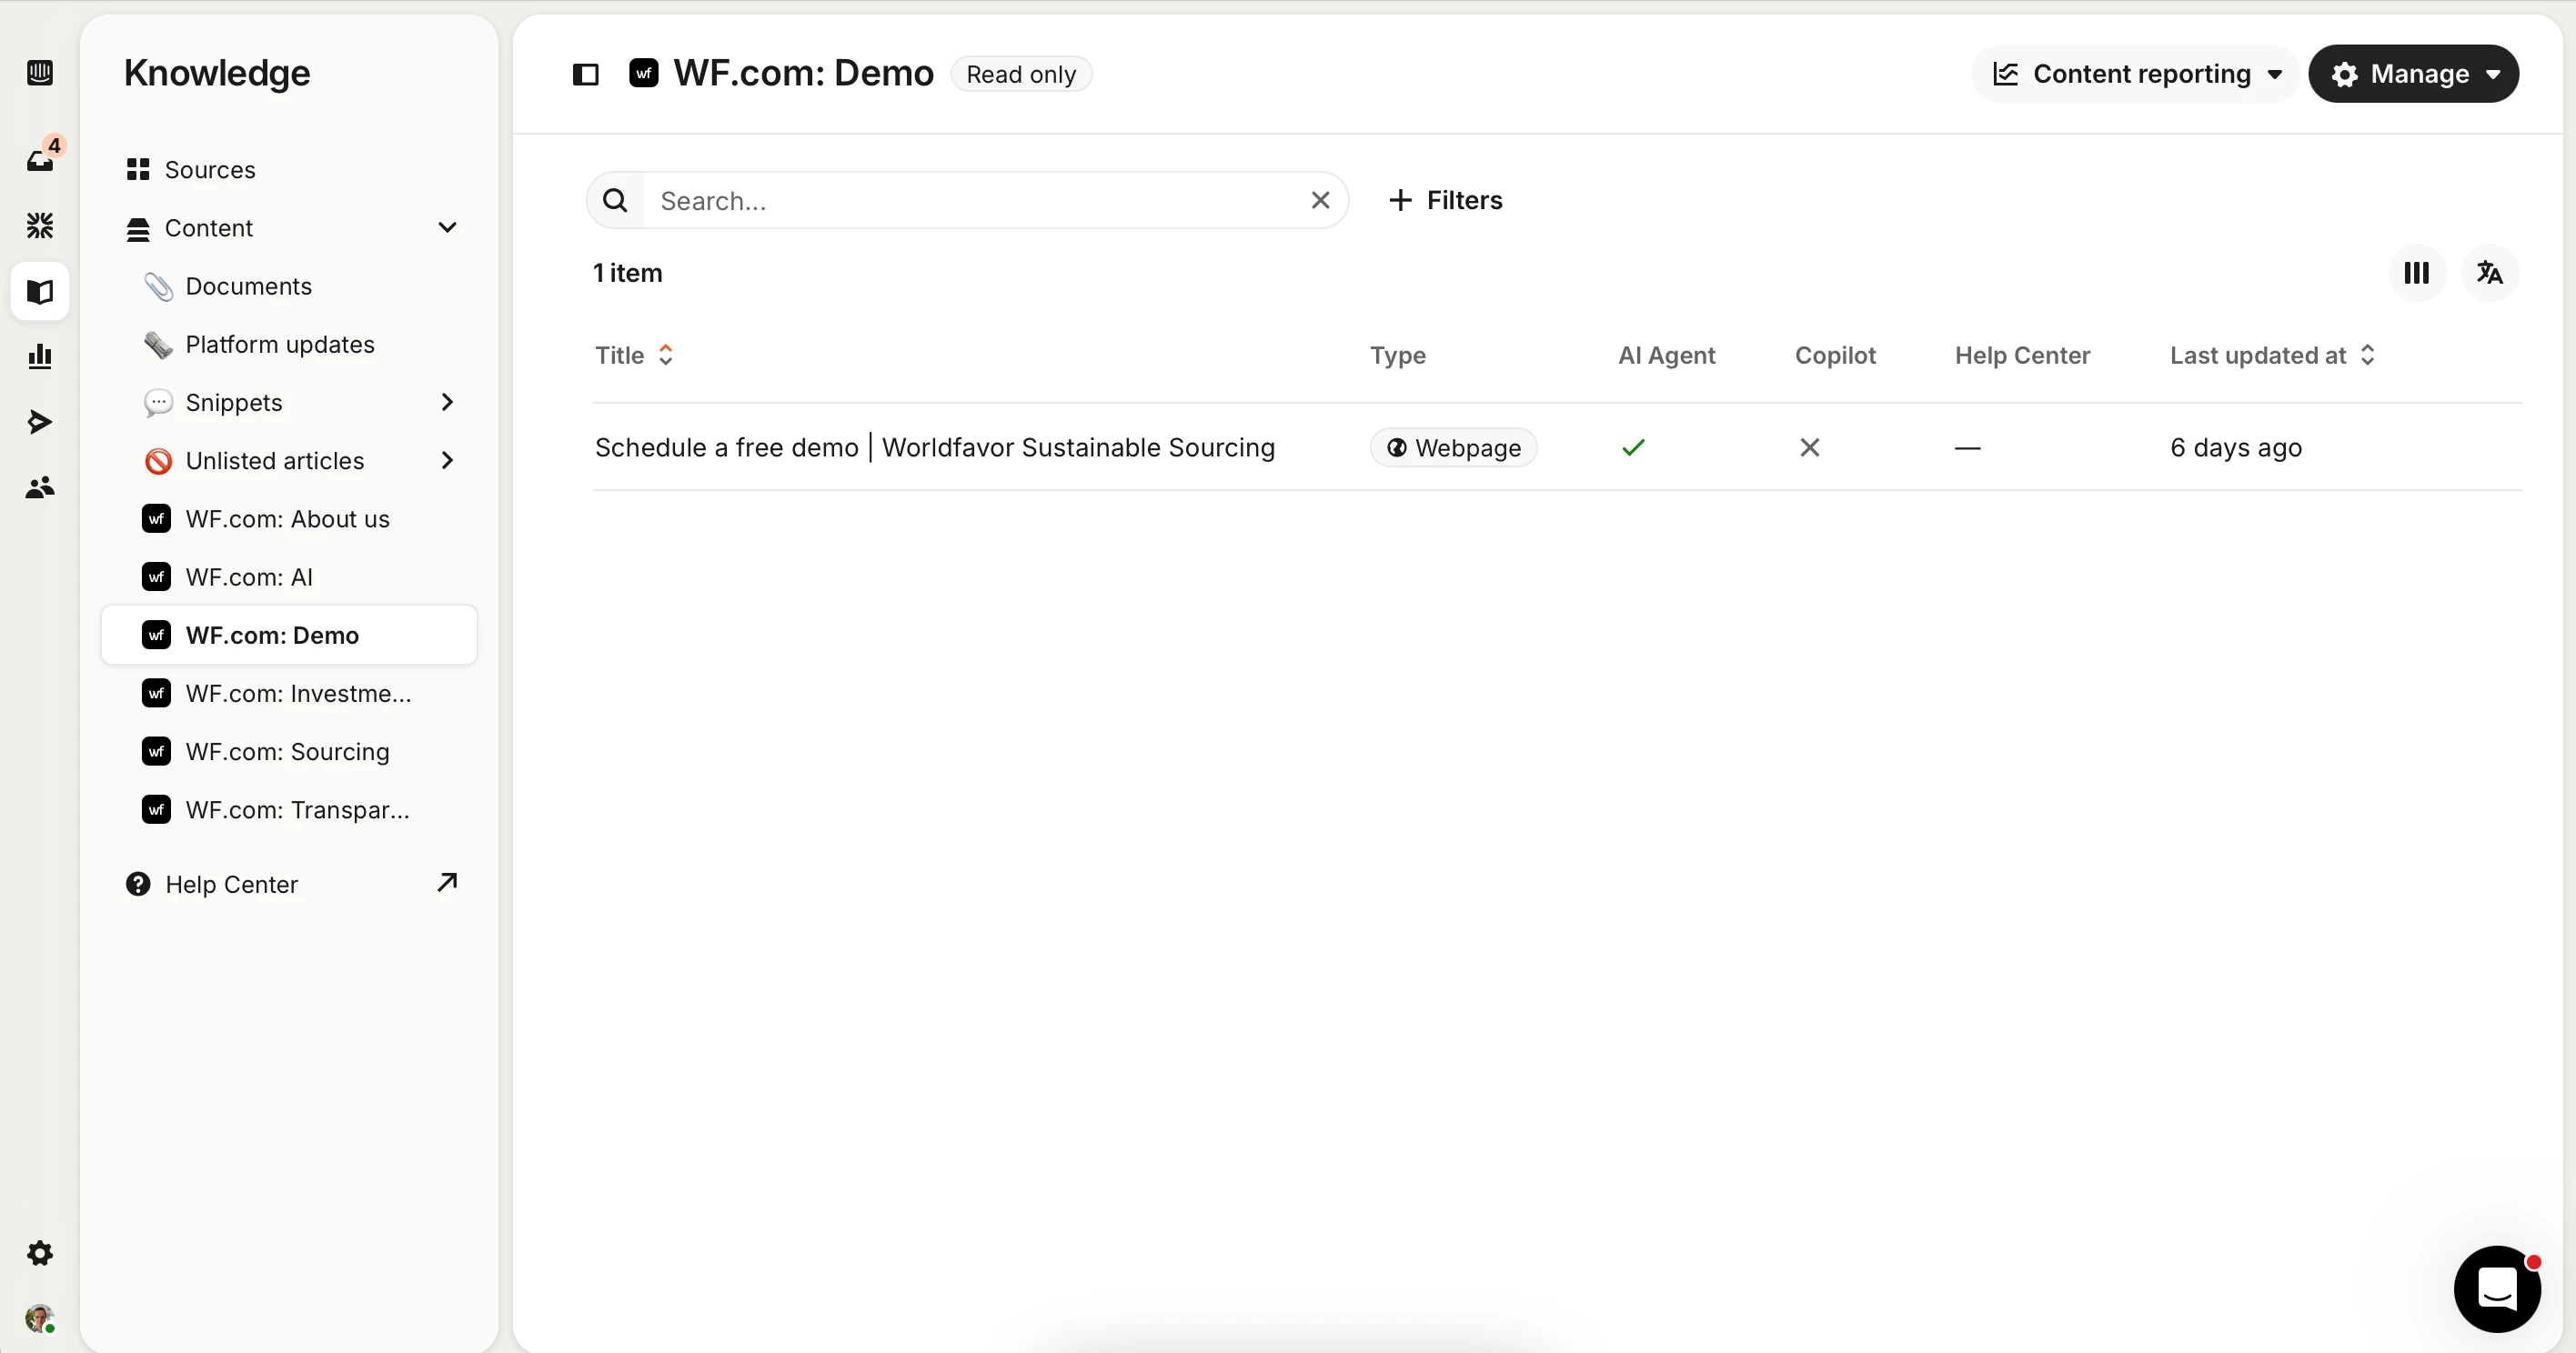
Task: Click the Copilot column header
Action: (x=1835, y=355)
